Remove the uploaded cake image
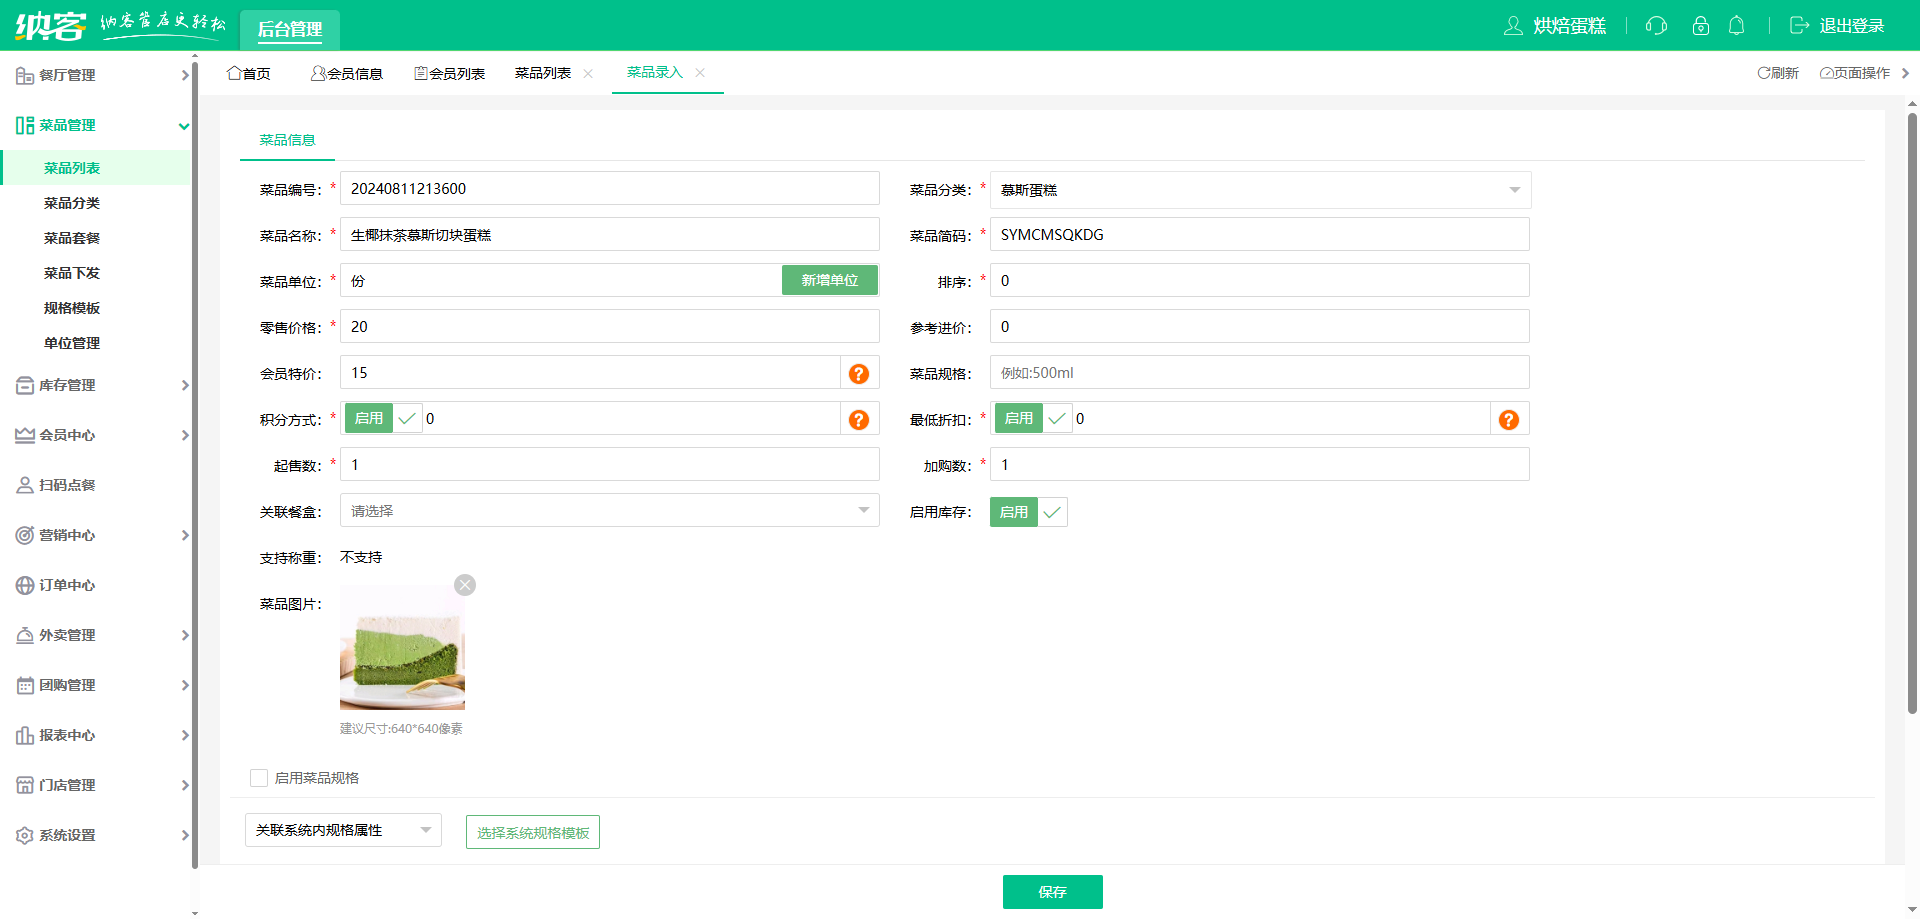Screen dimensions: 1920x919 coord(465,585)
